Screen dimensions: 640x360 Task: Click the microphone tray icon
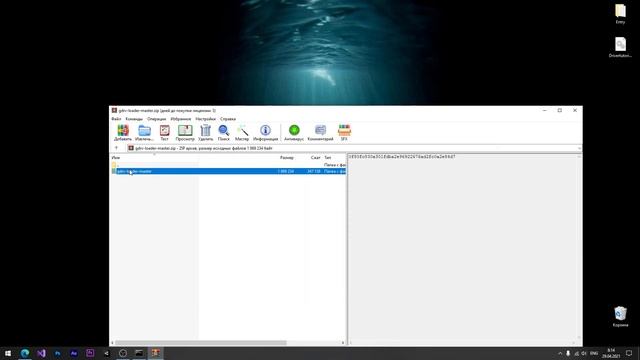click(x=568, y=353)
